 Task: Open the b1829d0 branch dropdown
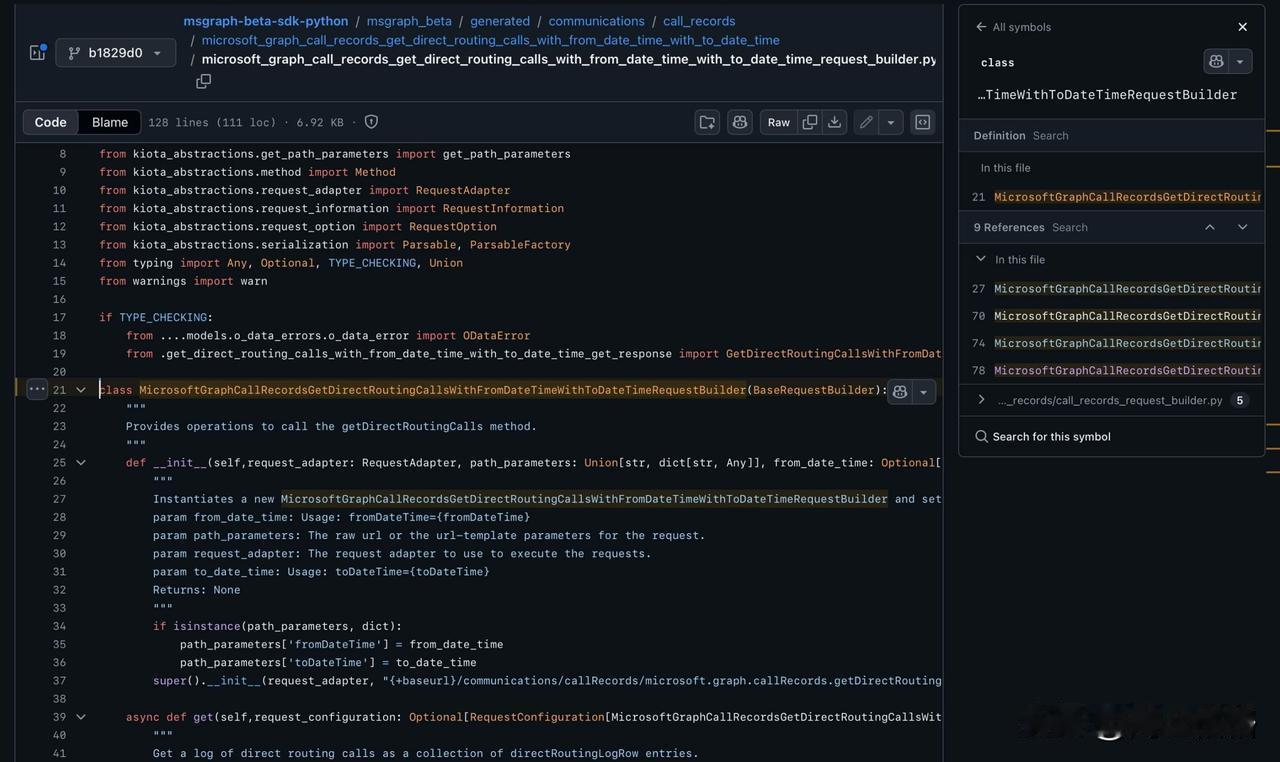click(116, 53)
